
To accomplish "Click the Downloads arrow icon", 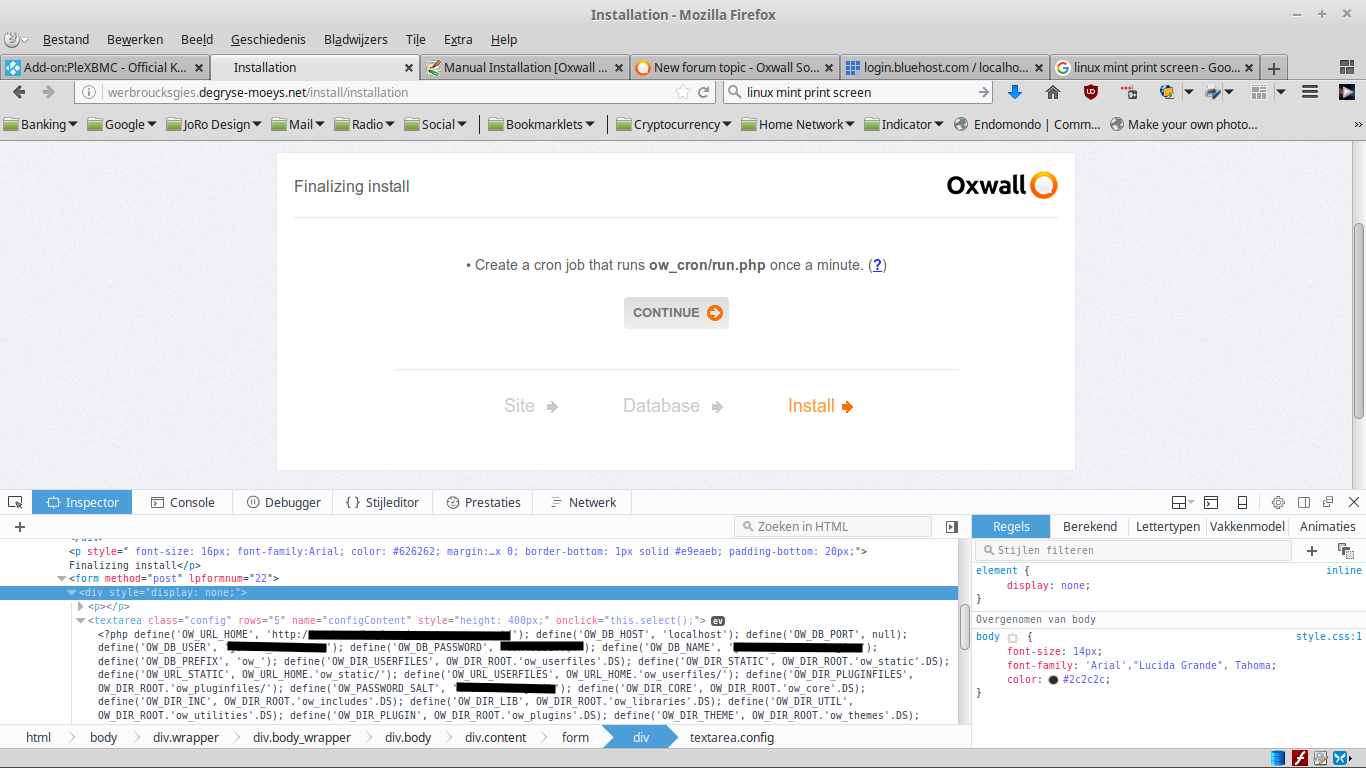I will 1015,92.
